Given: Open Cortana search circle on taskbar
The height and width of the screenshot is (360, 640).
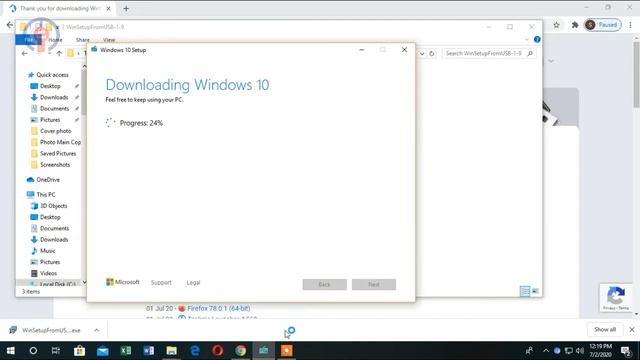Looking at the screenshot, I should click(x=33, y=351).
